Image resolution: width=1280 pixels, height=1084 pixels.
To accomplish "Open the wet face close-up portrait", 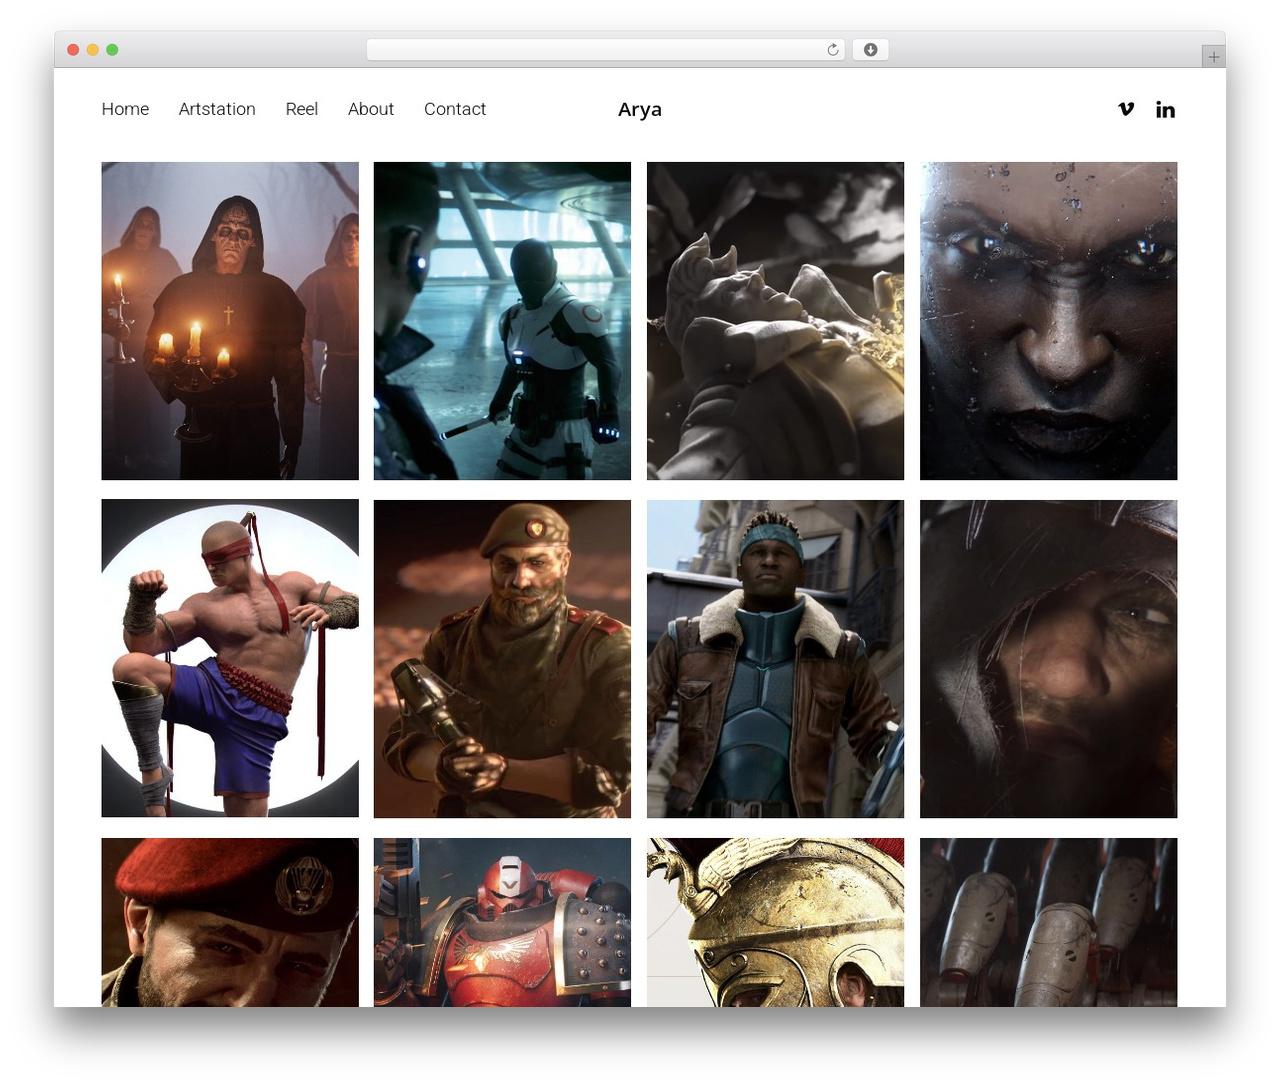I will coord(1048,321).
